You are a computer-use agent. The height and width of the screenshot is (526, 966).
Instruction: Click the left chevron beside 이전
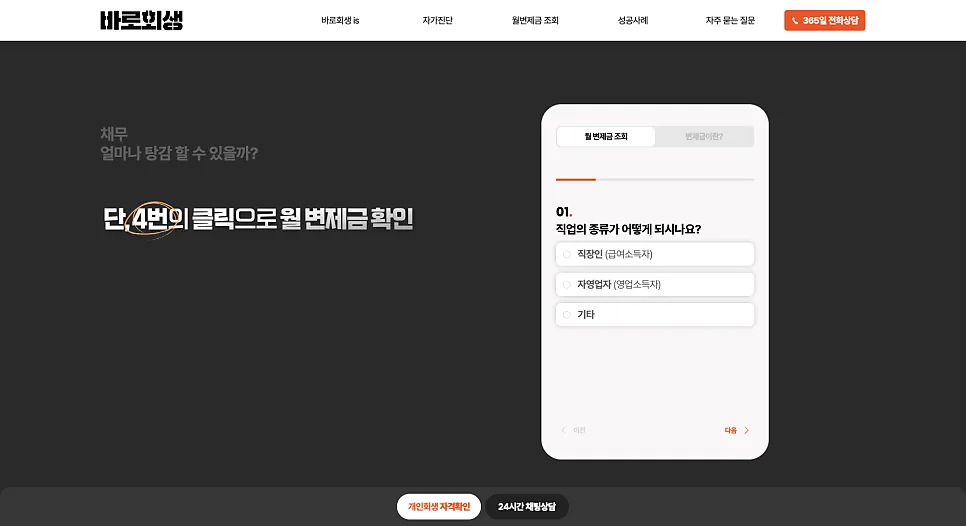click(x=563, y=430)
